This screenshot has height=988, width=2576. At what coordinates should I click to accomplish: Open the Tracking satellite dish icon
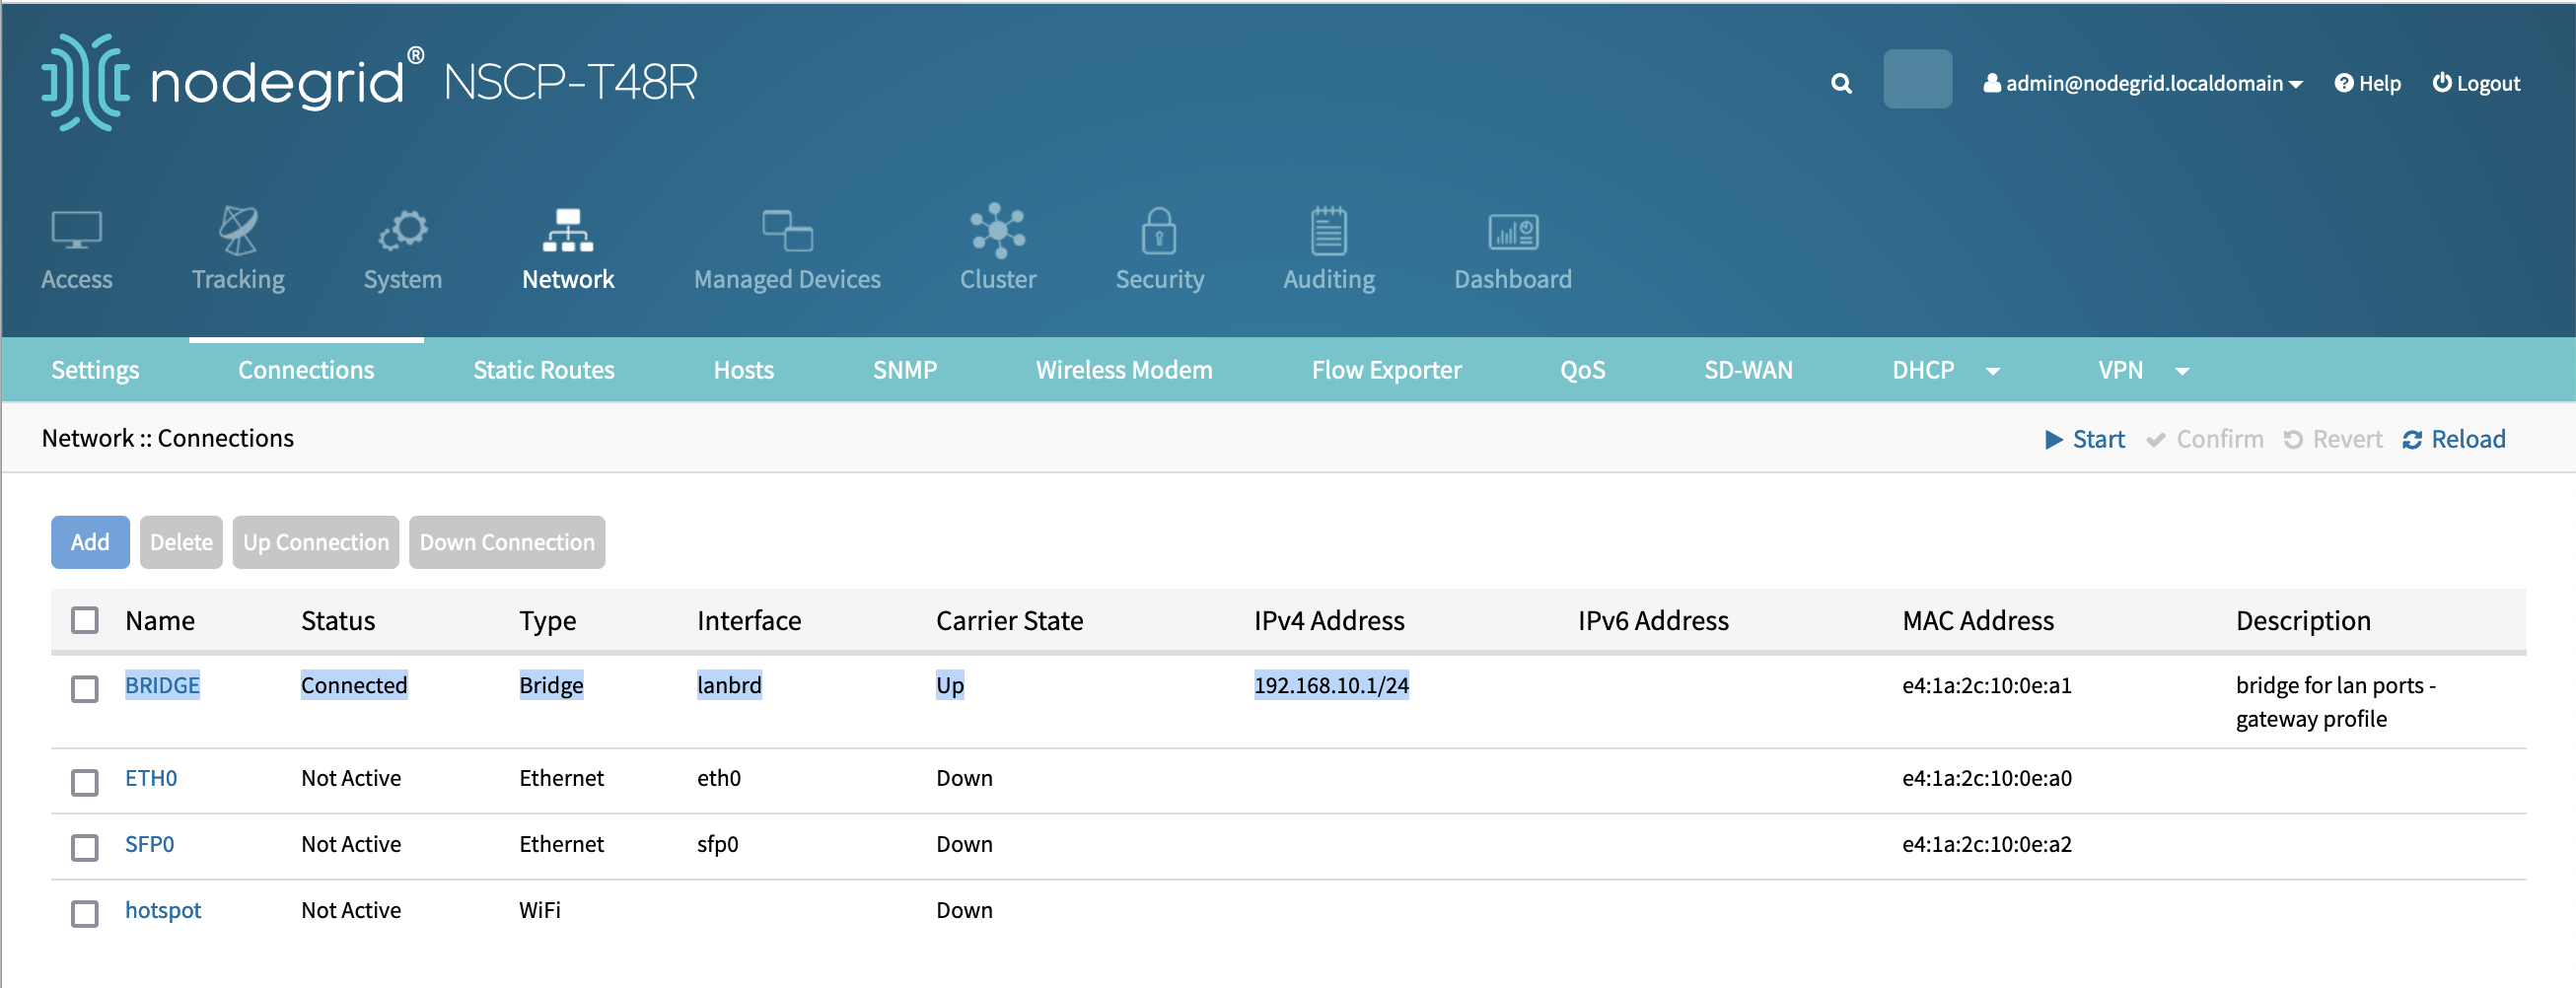click(x=238, y=231)
